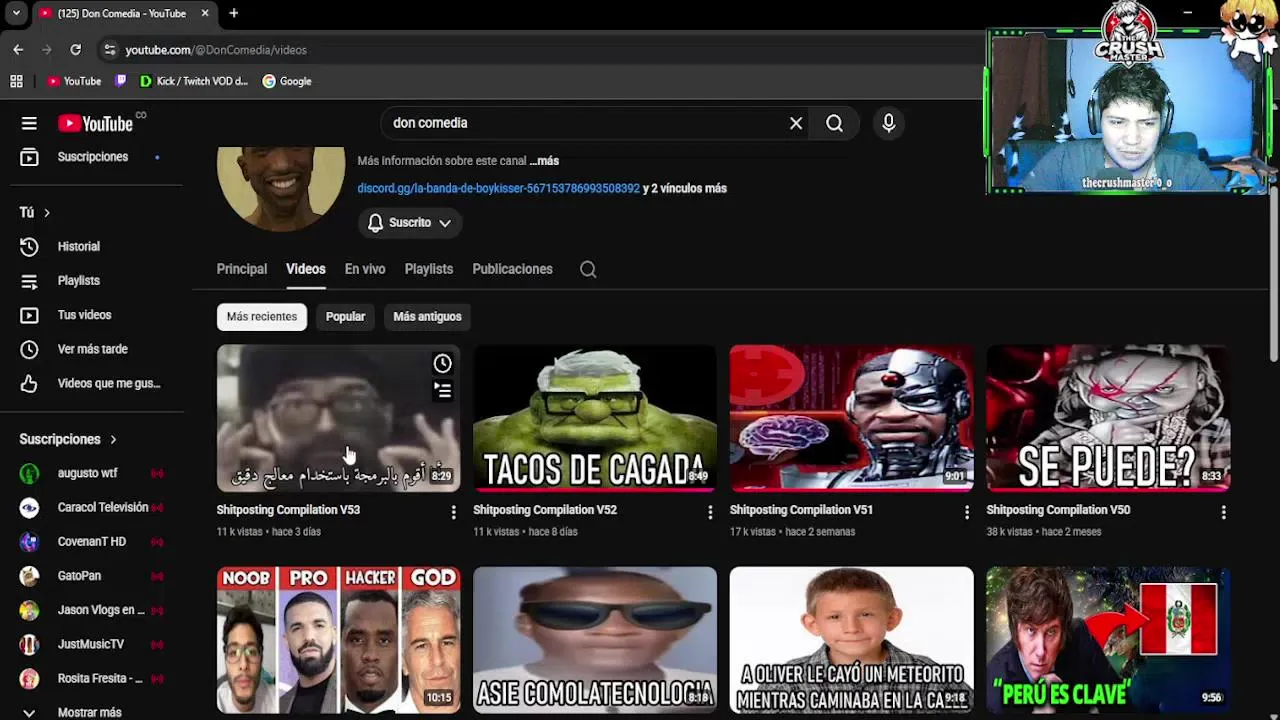Open the YouTube bookmark in the bookmarks bar
The image size is (1280, 720).
(x=74, y=81)
